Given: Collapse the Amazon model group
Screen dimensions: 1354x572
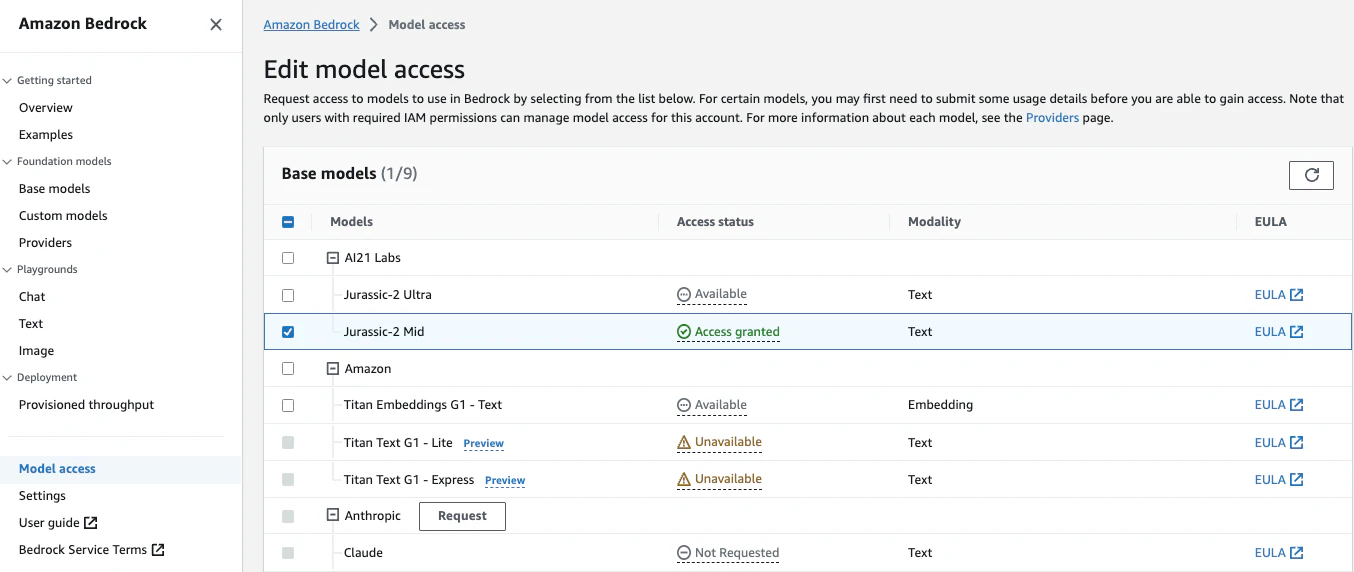Looking at the screenshot, I should click(x=333, y=369).
